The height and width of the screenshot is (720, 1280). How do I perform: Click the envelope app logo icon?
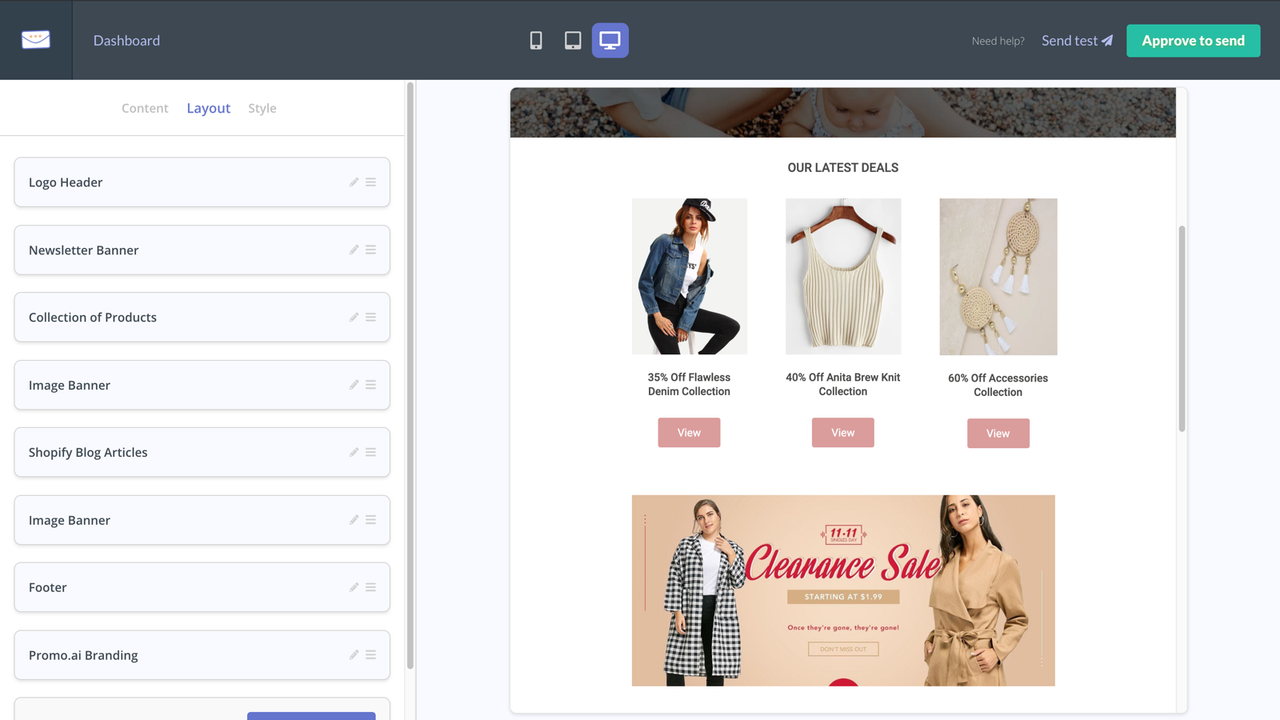(x=36, y=40)
